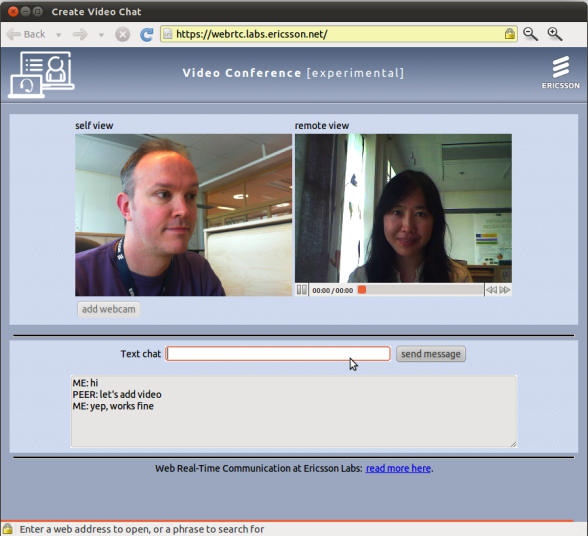Open the read more here link
Image resolution: width=588 pixels, height=536 pixels.
pyautogui.click(x=398, y=468)
